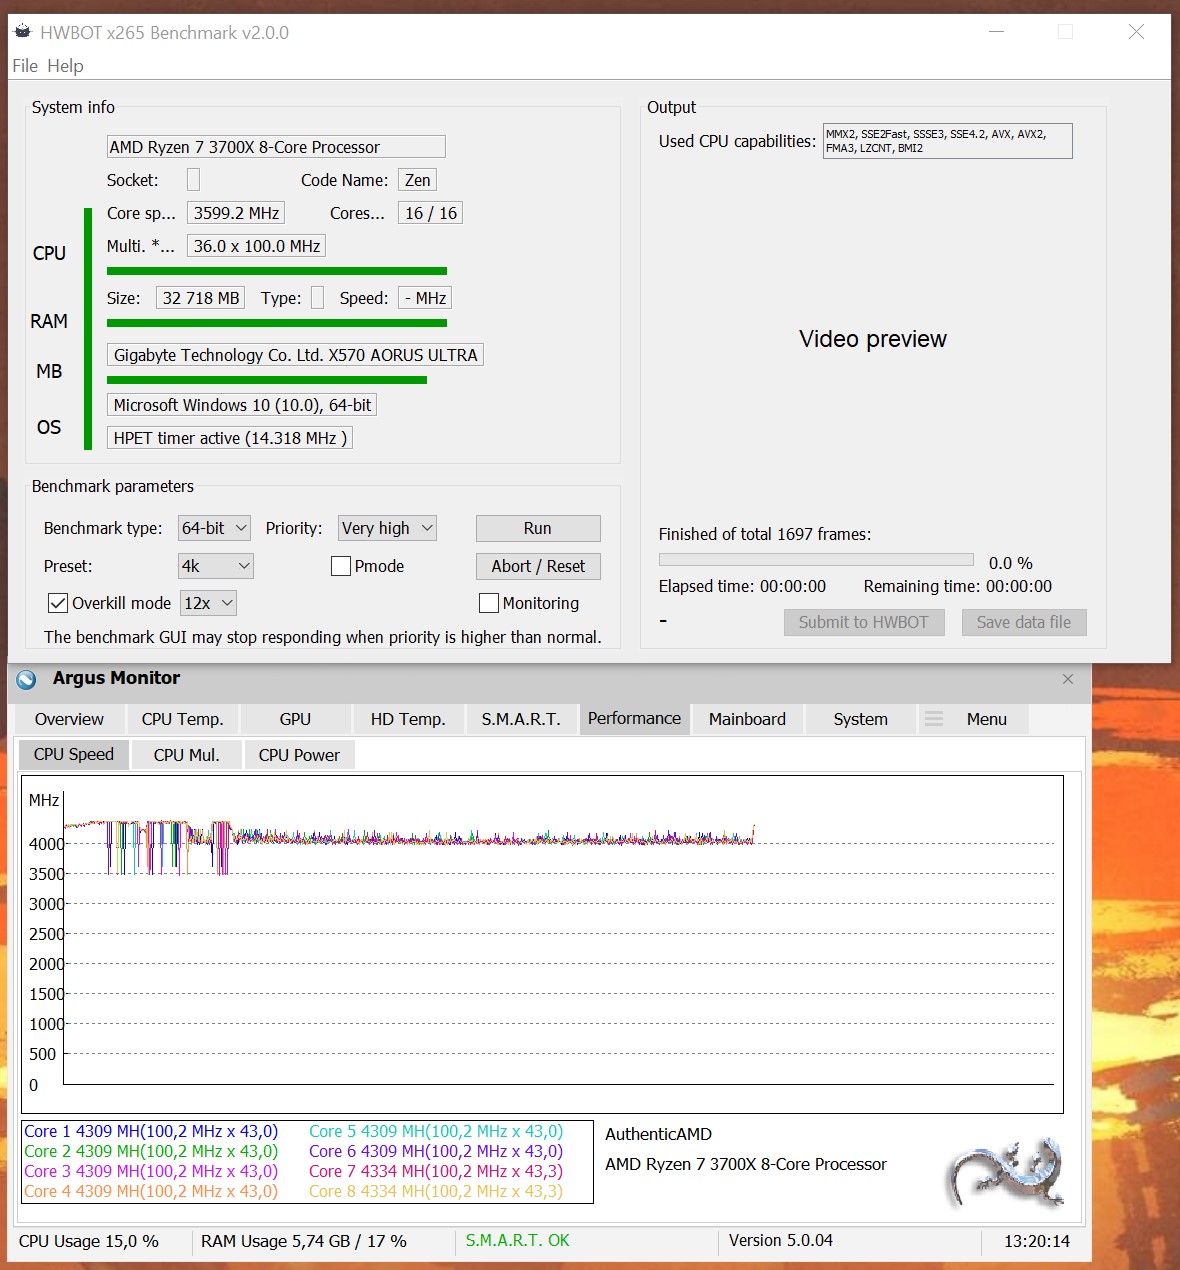
Task: Click the Core 7 4334 MHz legend entry
Action: (436, 1171)
